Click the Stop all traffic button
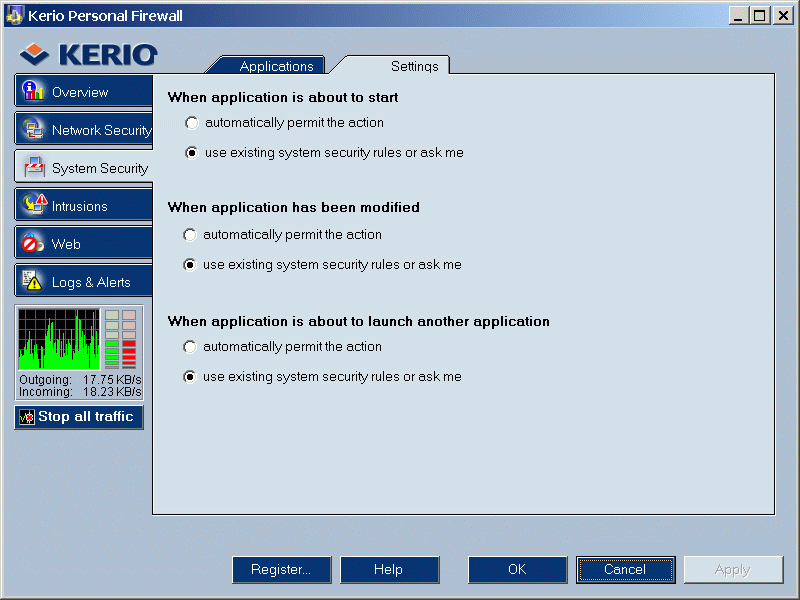This screenshot has height=600, width=800. 79,417
